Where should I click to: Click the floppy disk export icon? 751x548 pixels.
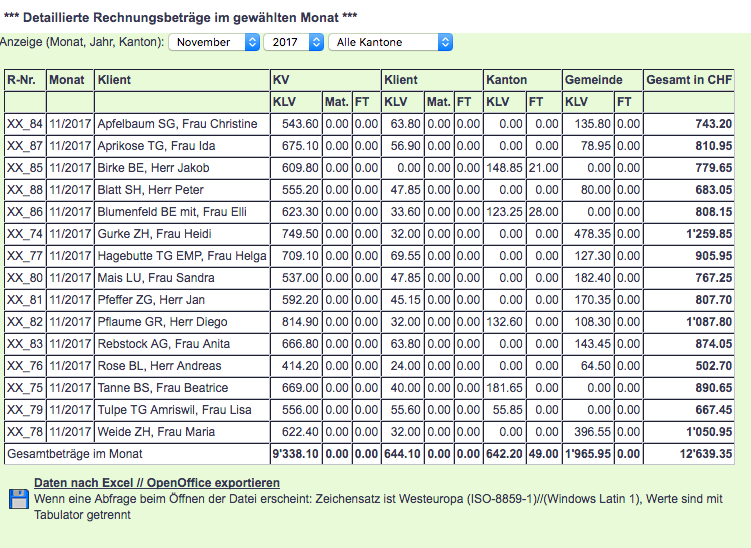[16, 501]
